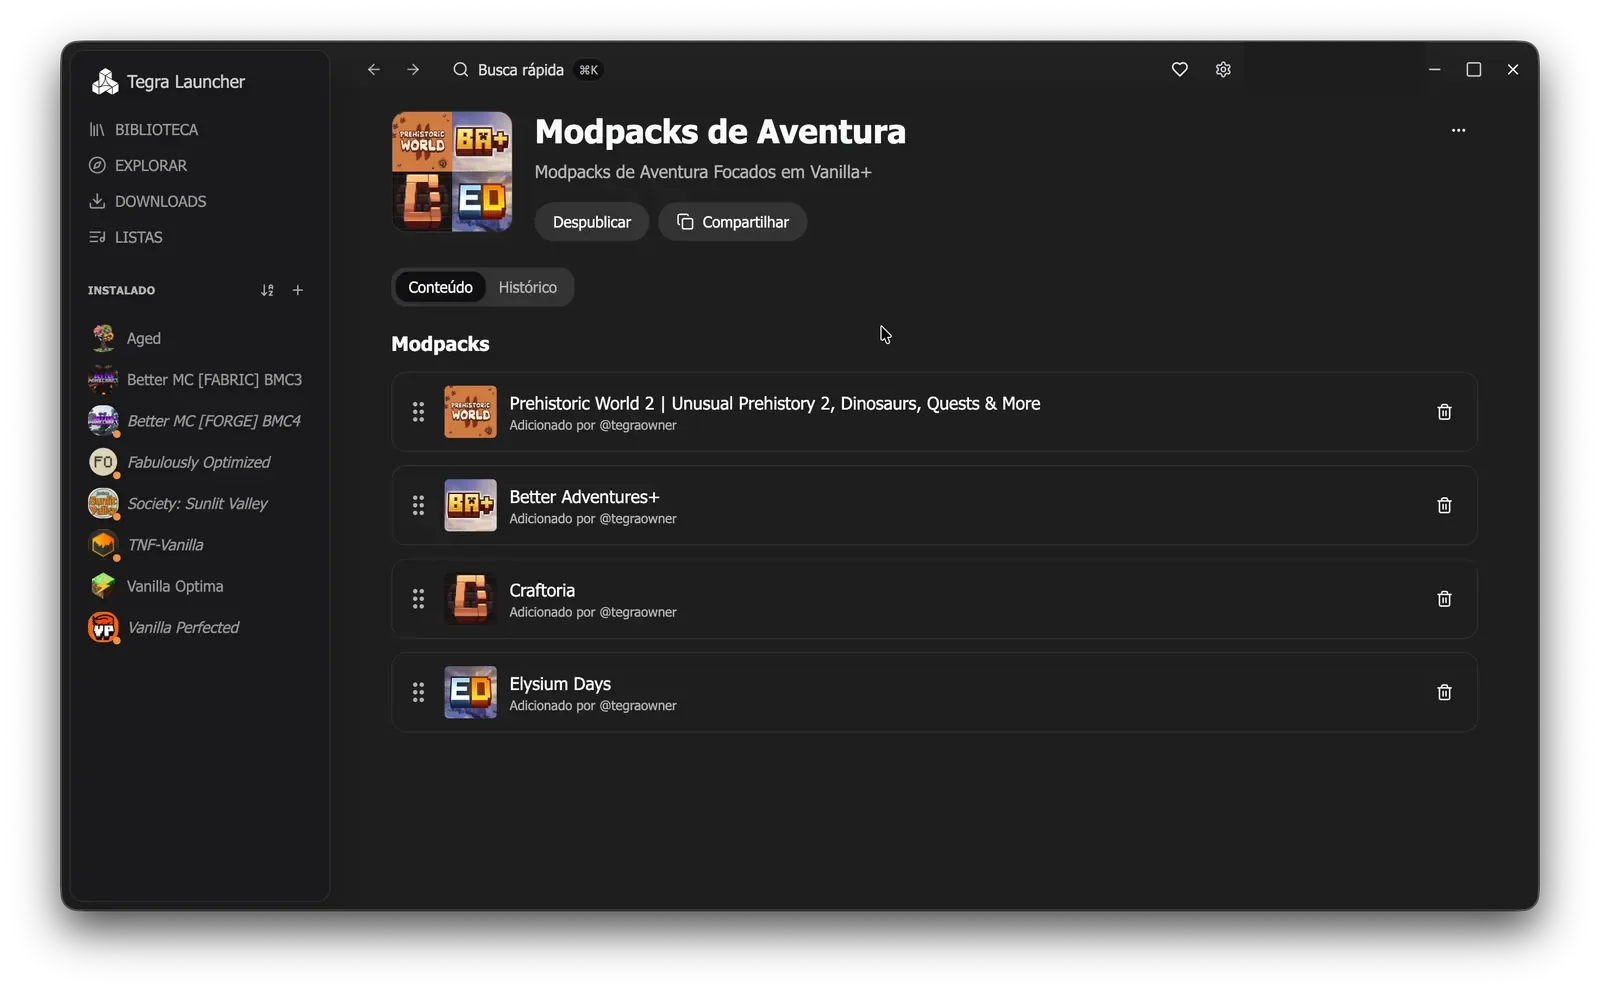Grab the drag handle for Better Adventures+
The width and height of the screenshot is (1600, 991).
pos(418,505)
